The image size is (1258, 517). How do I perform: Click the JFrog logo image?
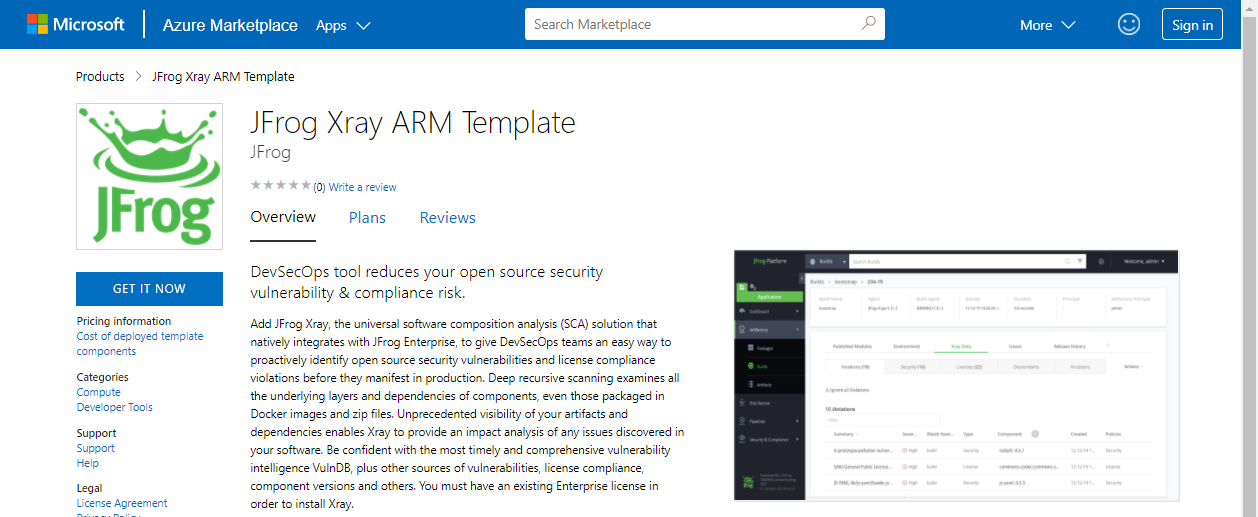pos(150,177)
